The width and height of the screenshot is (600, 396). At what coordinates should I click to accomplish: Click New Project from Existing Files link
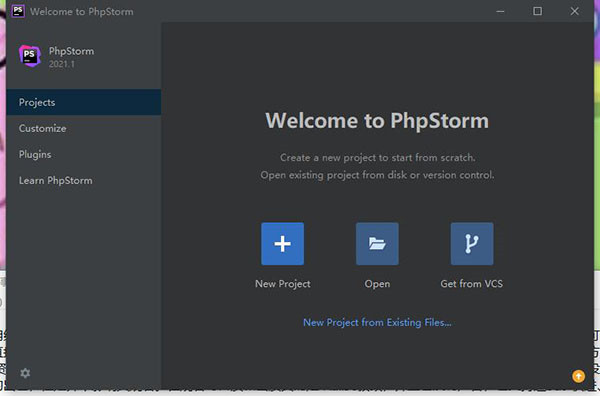tap(377, 323)
